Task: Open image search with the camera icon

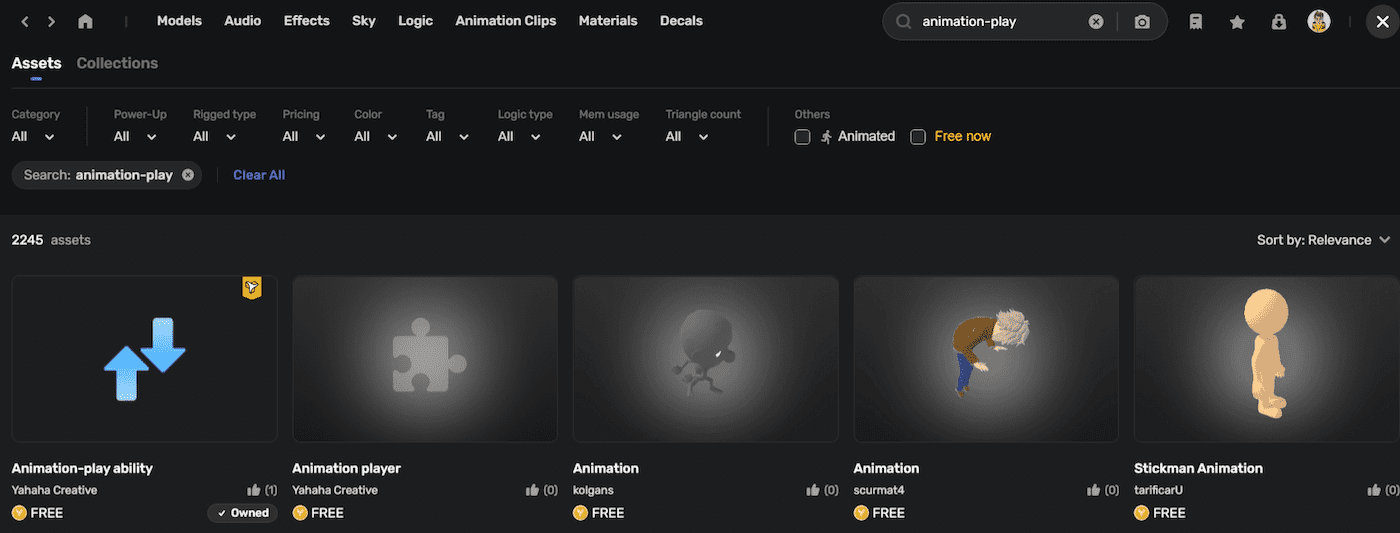Action: click(1142, 22)
